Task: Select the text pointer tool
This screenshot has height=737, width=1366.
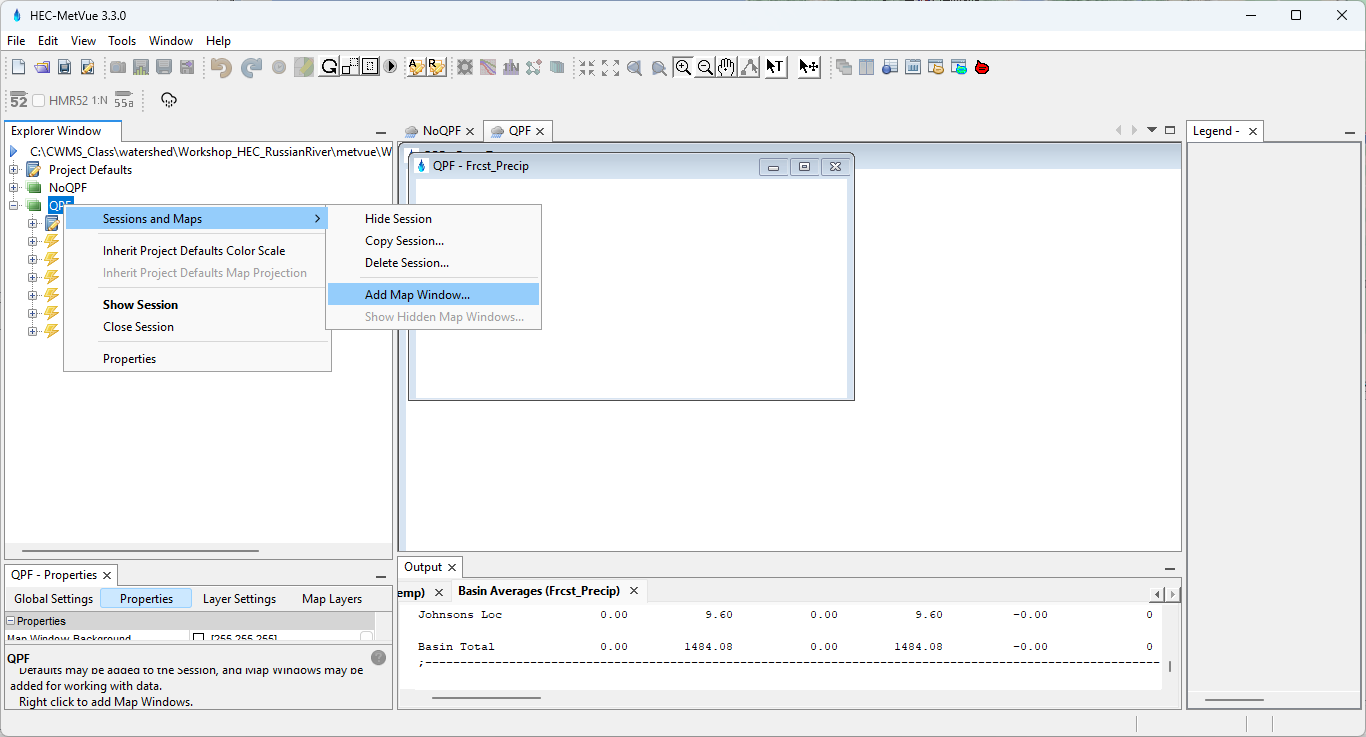Action: pyautogui.click(x=775, y=67)
